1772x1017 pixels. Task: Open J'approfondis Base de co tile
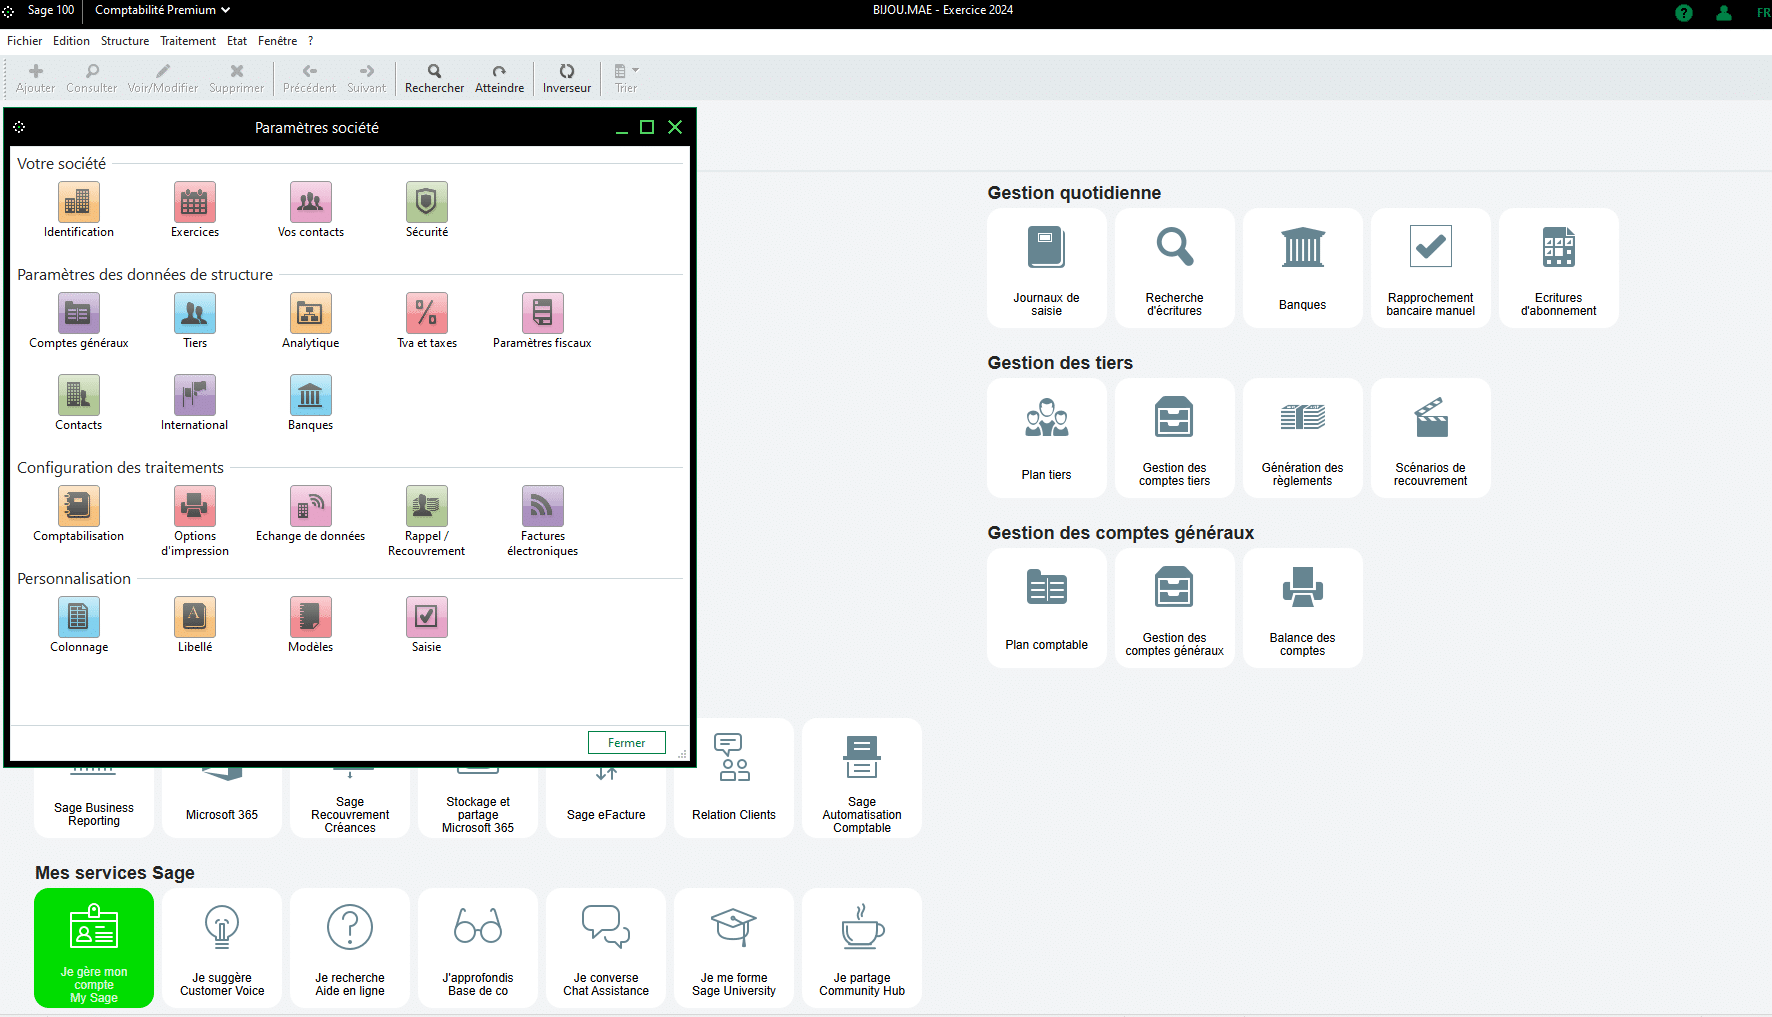[x=478, y=948]
